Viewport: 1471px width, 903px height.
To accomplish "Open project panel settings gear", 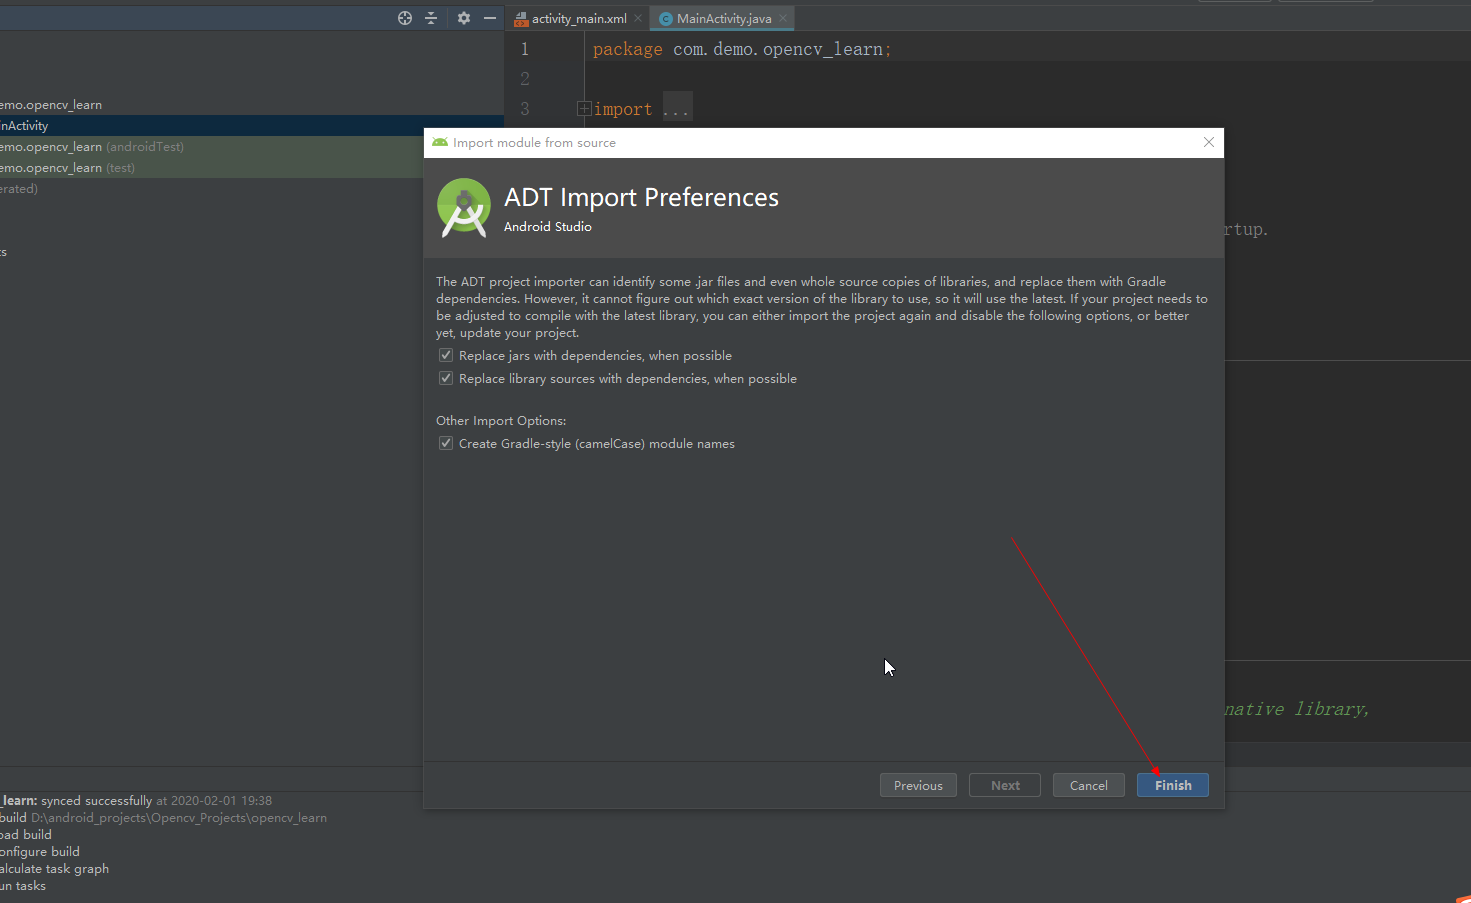I will 464,18.
